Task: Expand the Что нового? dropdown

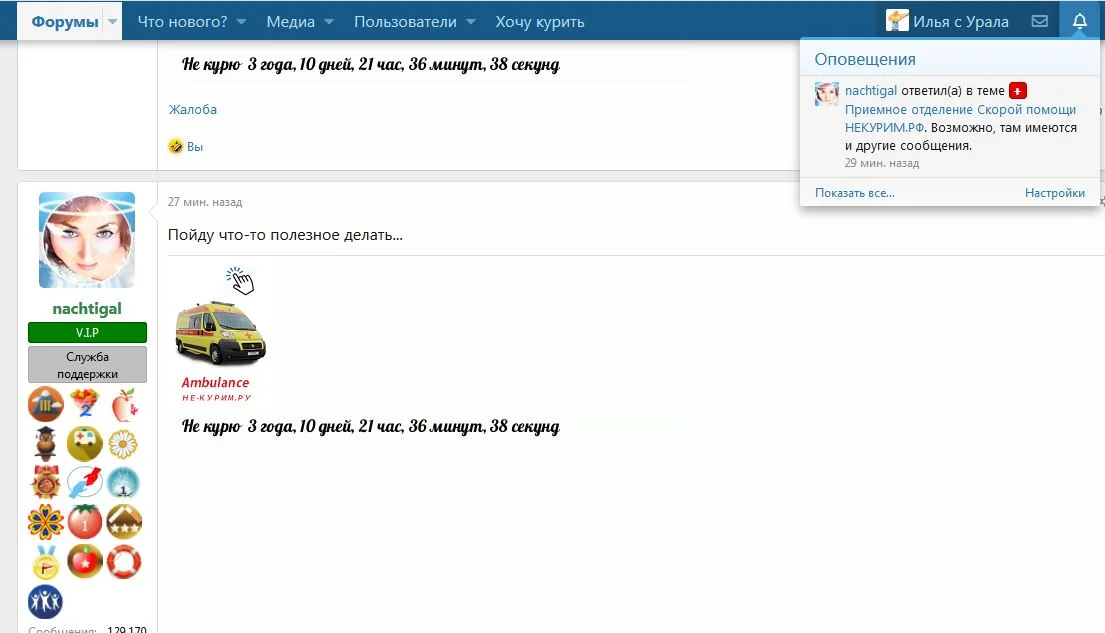Action: click(240, 20)
